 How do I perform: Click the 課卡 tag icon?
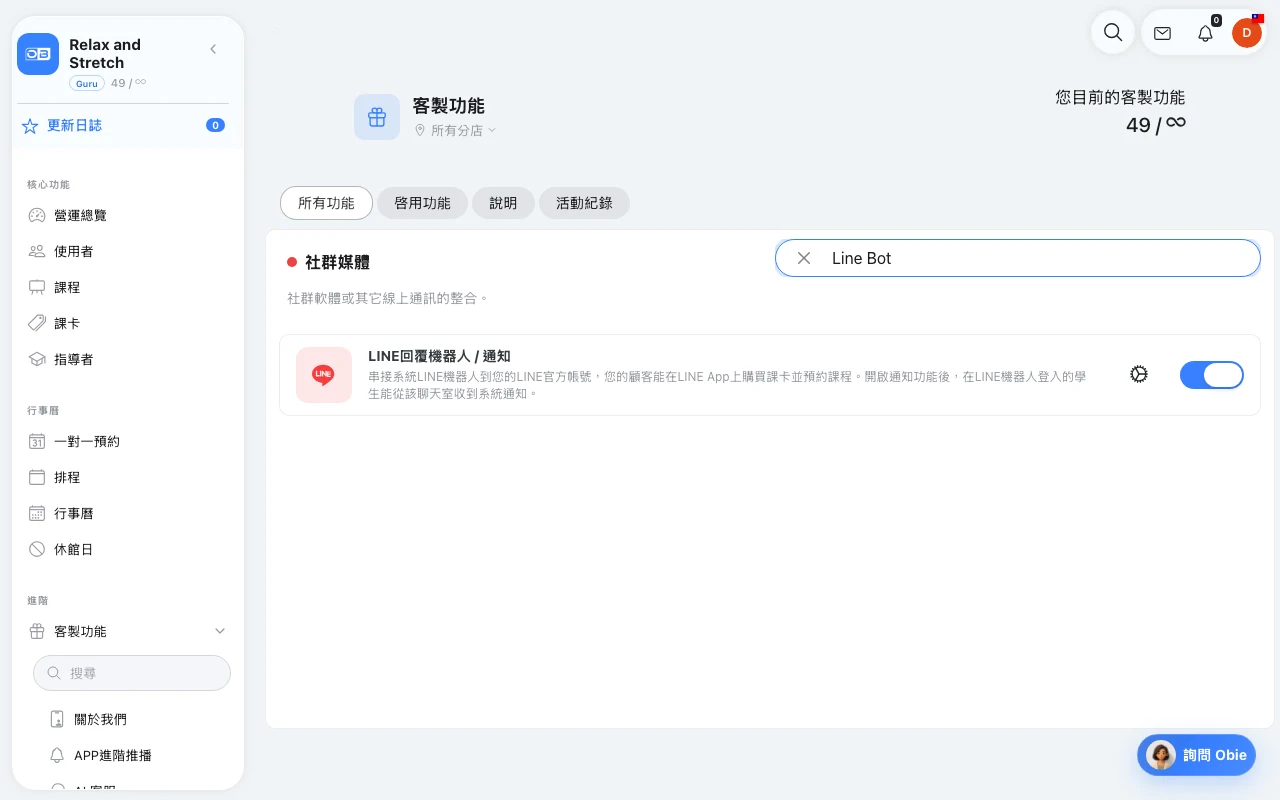click(x=37, y=323)
